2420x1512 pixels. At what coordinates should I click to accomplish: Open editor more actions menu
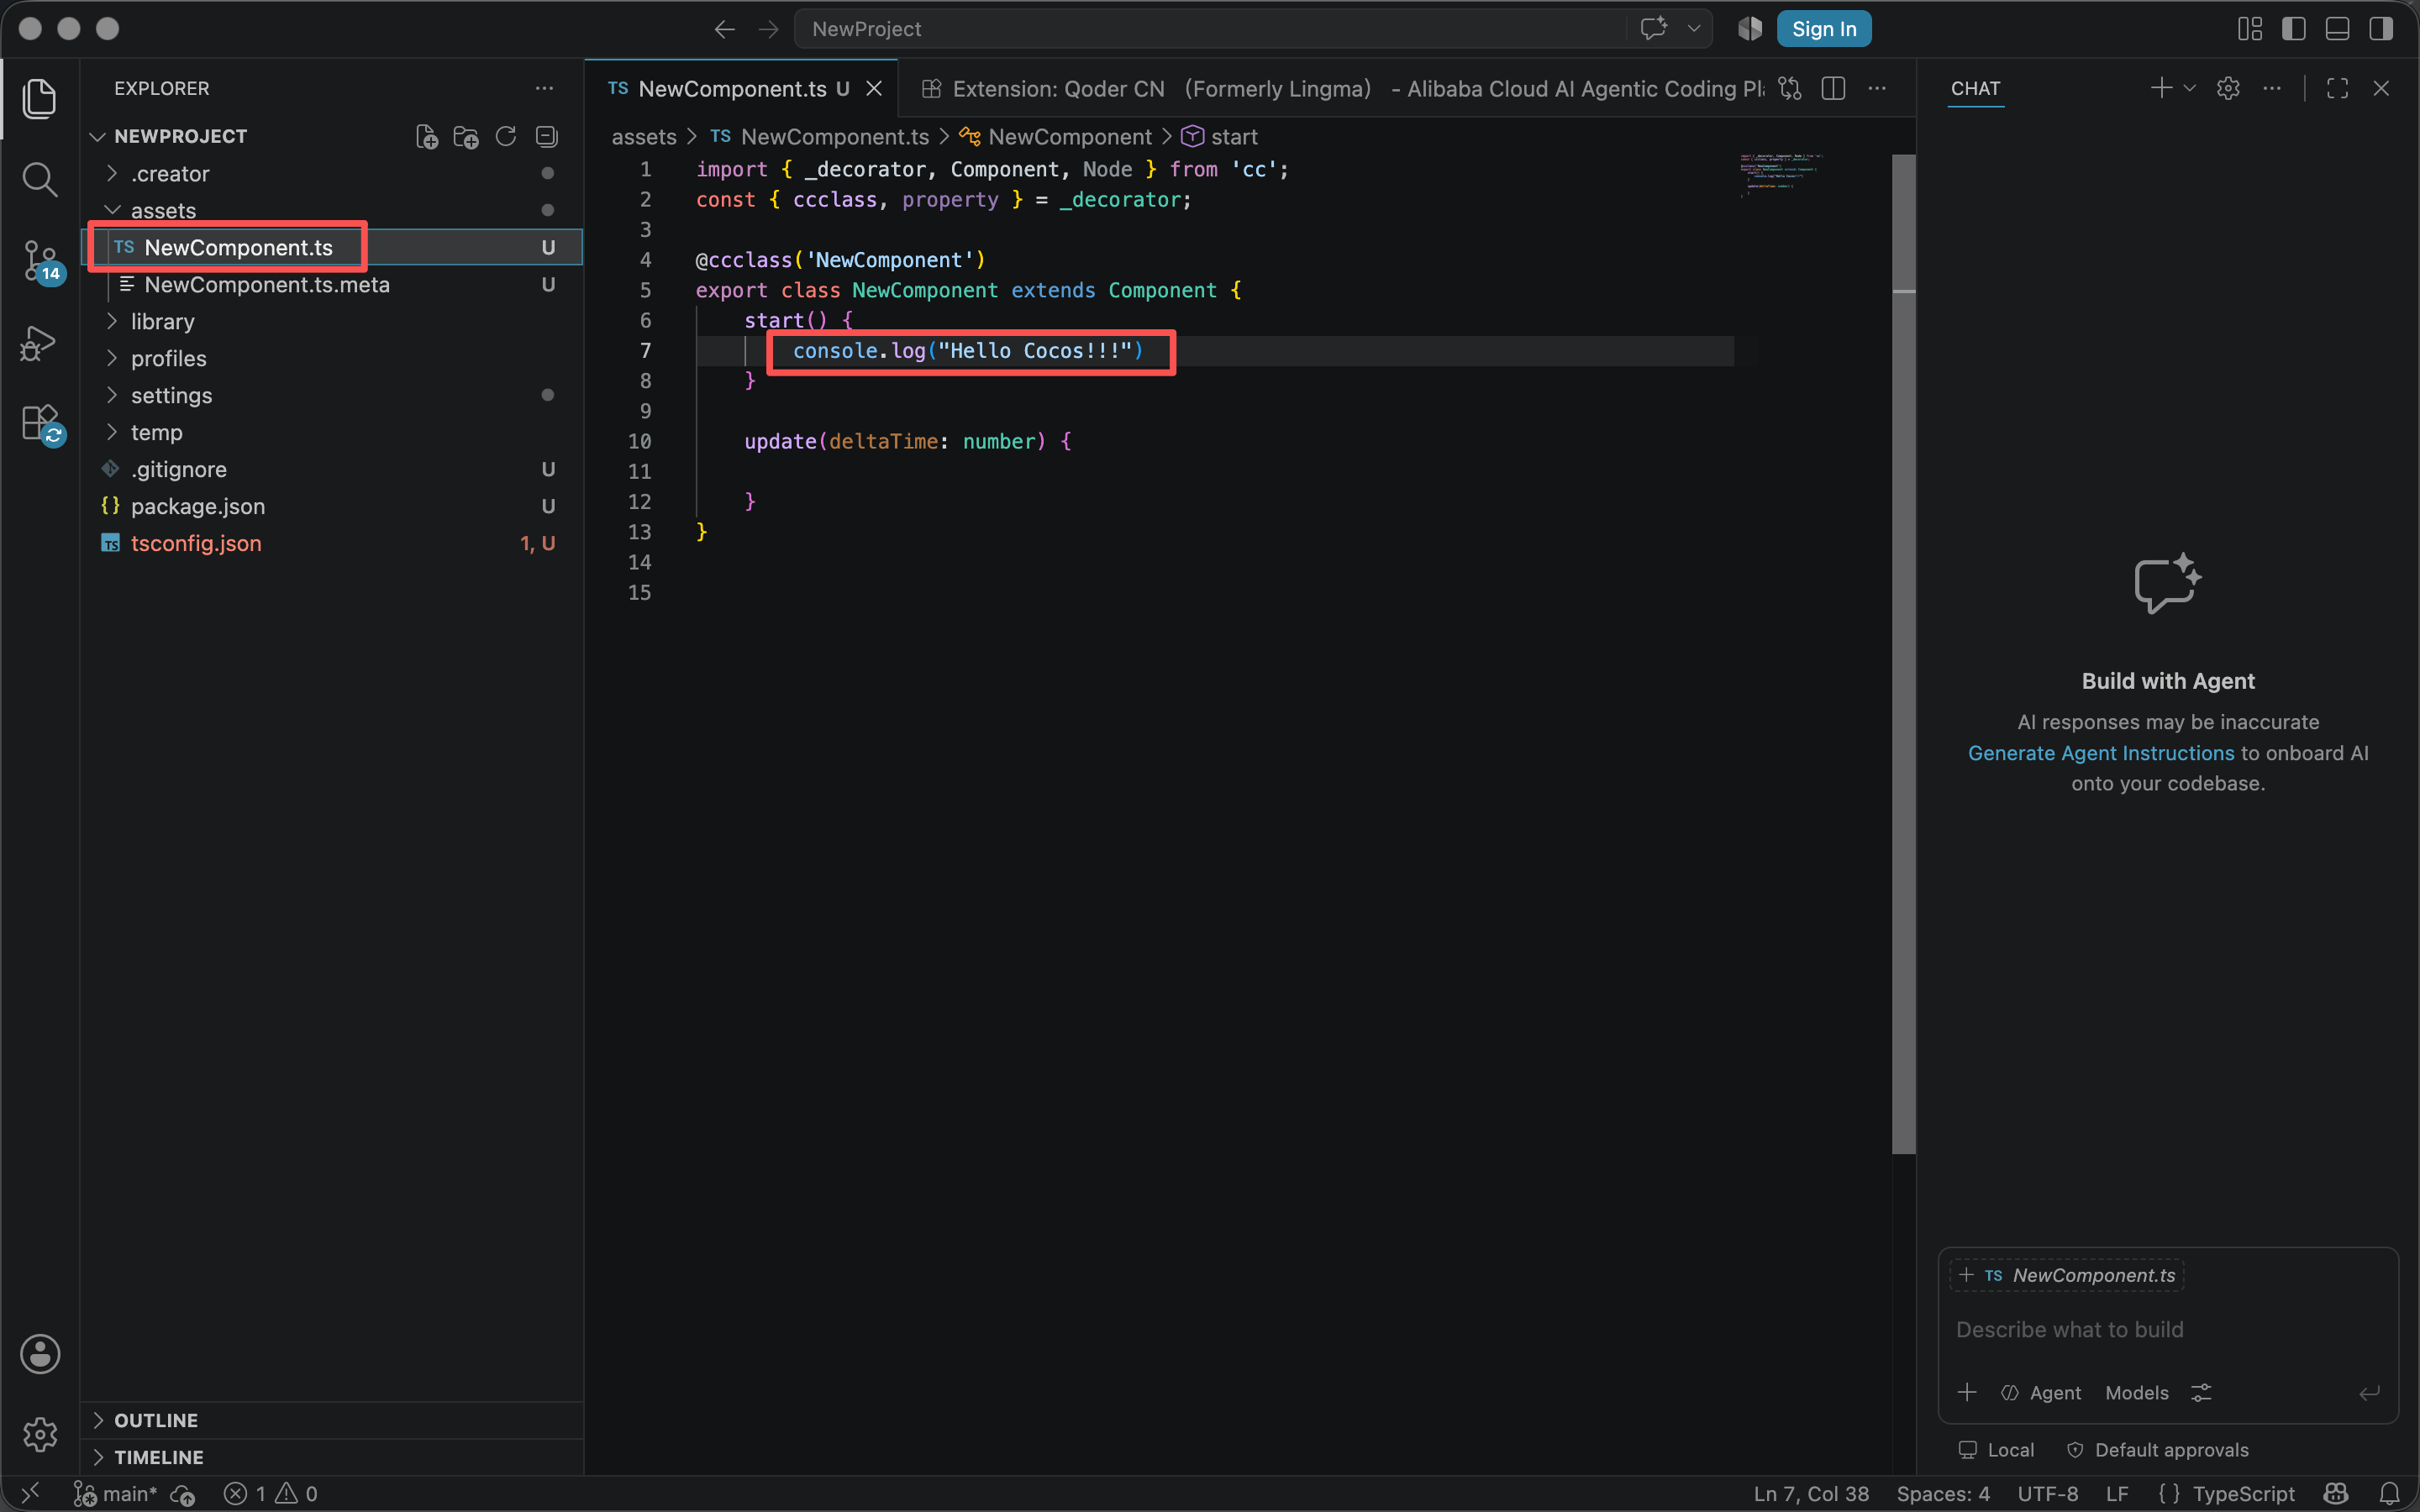[1877, 88]
